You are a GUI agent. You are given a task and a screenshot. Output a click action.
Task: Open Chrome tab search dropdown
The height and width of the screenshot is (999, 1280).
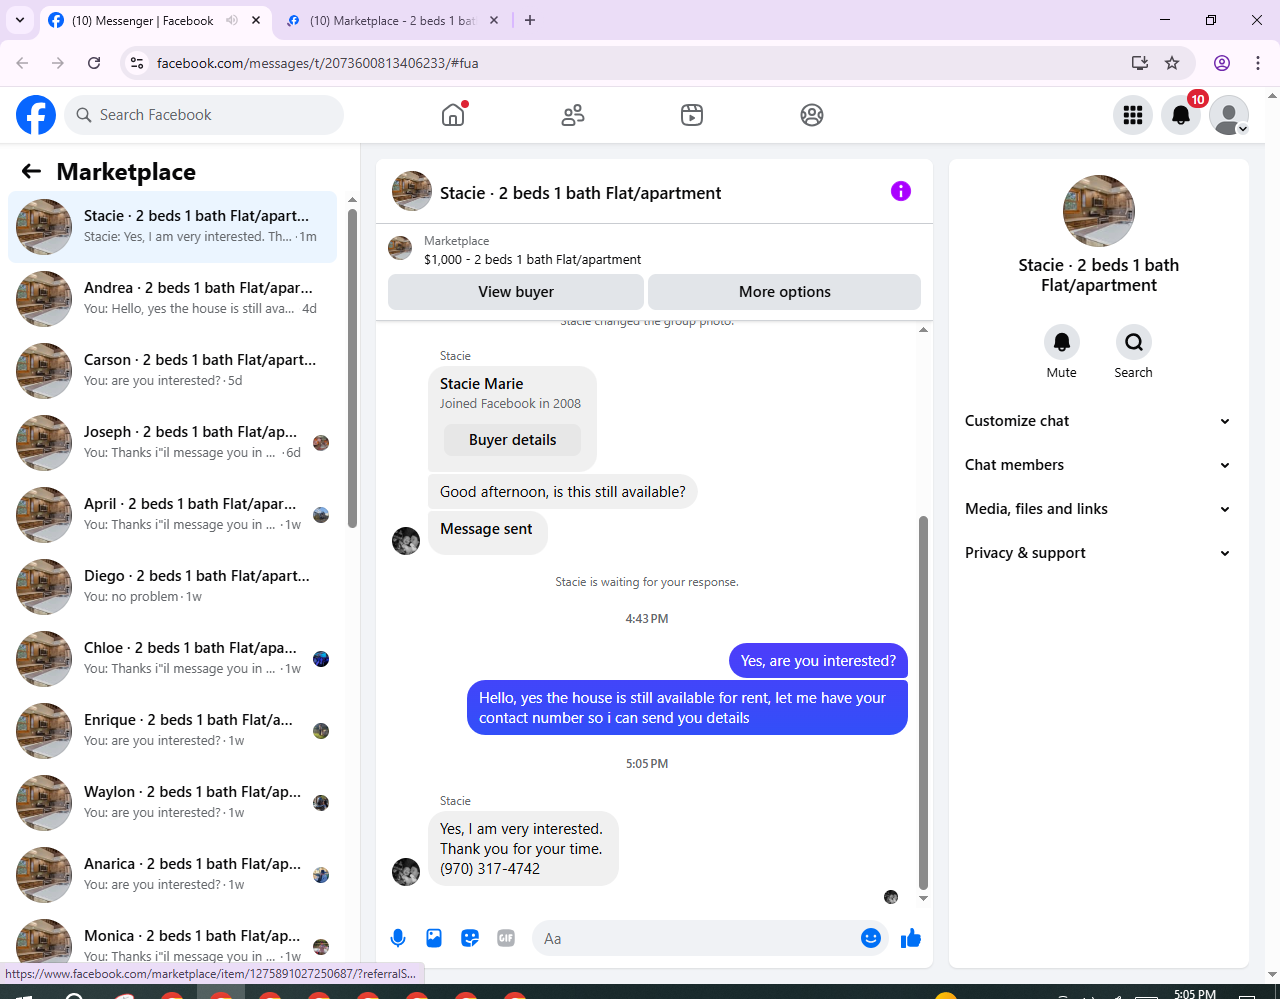20,20
